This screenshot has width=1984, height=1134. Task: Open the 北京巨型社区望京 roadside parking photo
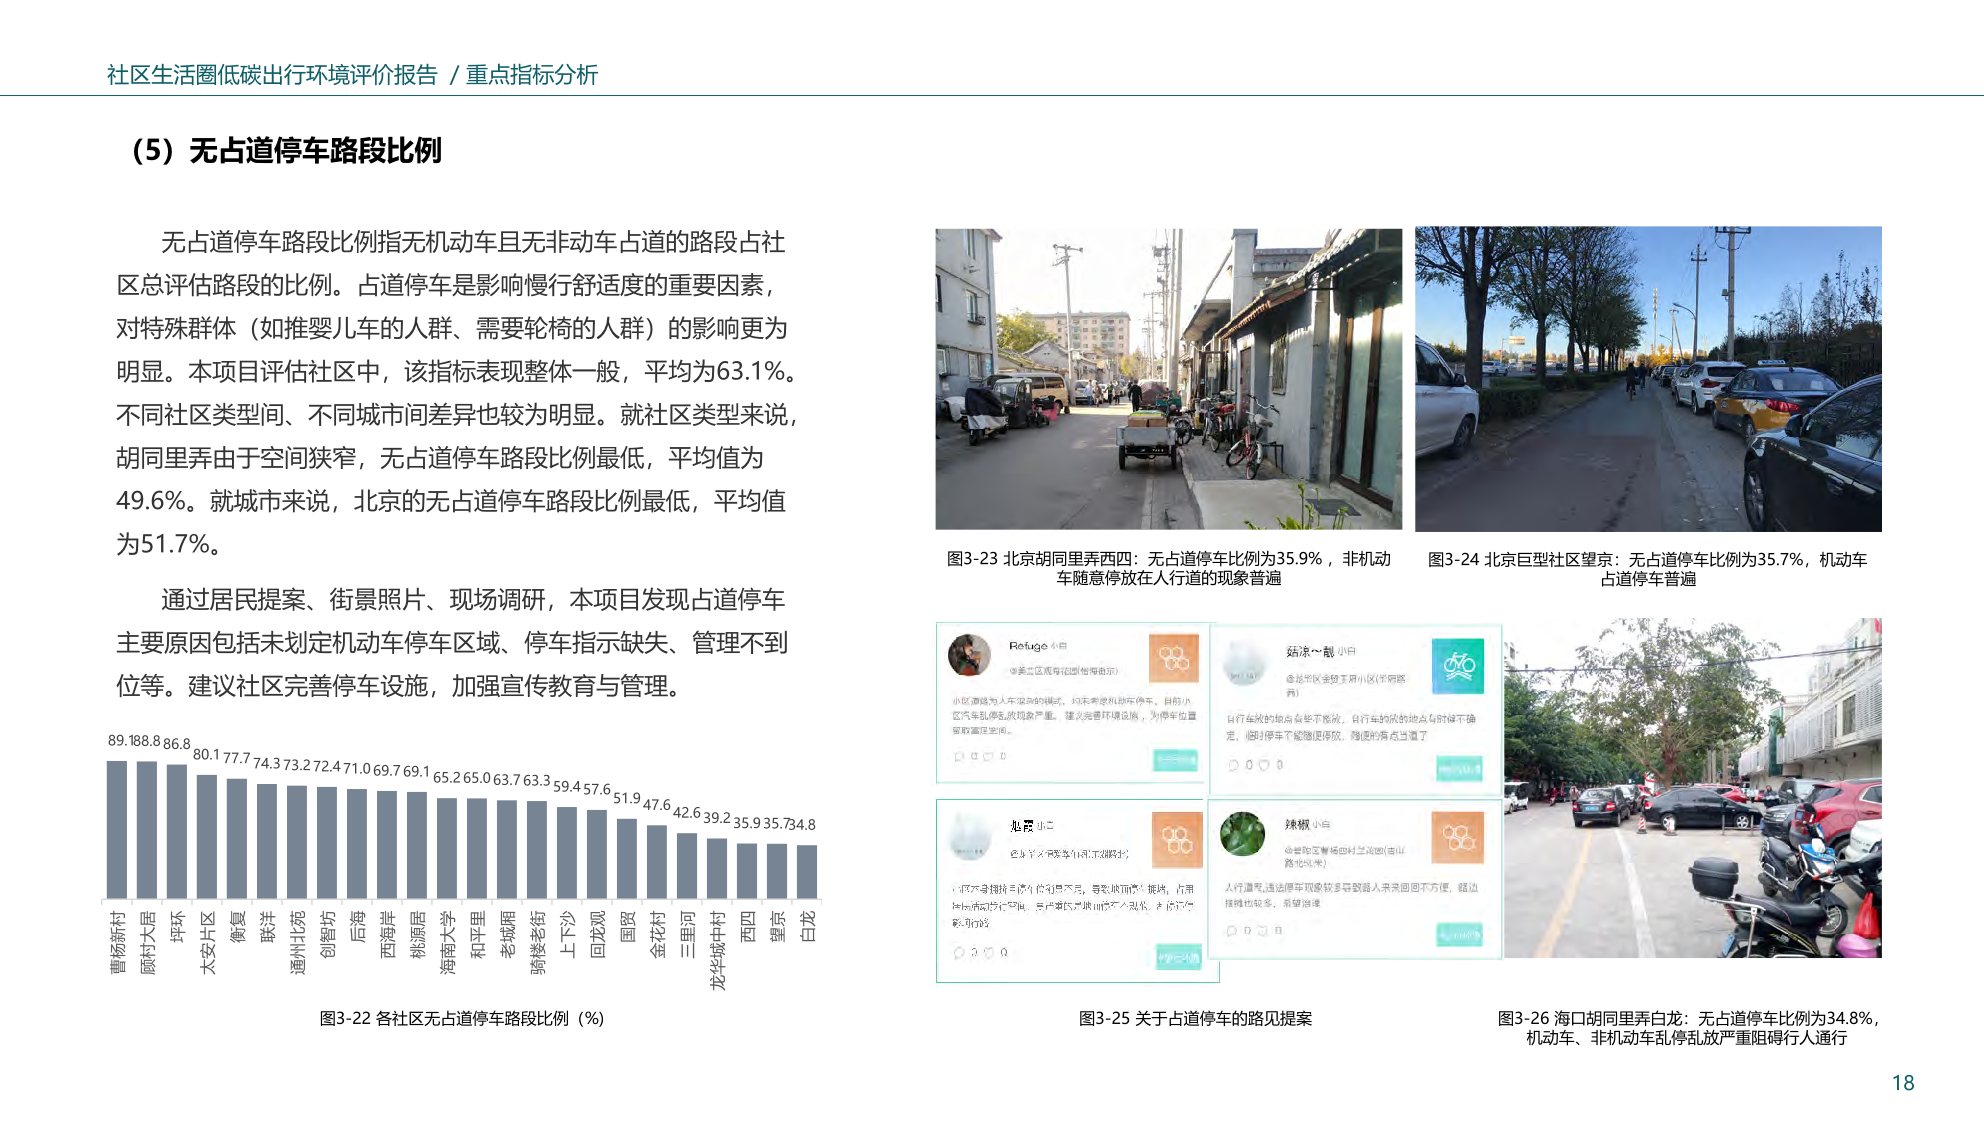1647,379
